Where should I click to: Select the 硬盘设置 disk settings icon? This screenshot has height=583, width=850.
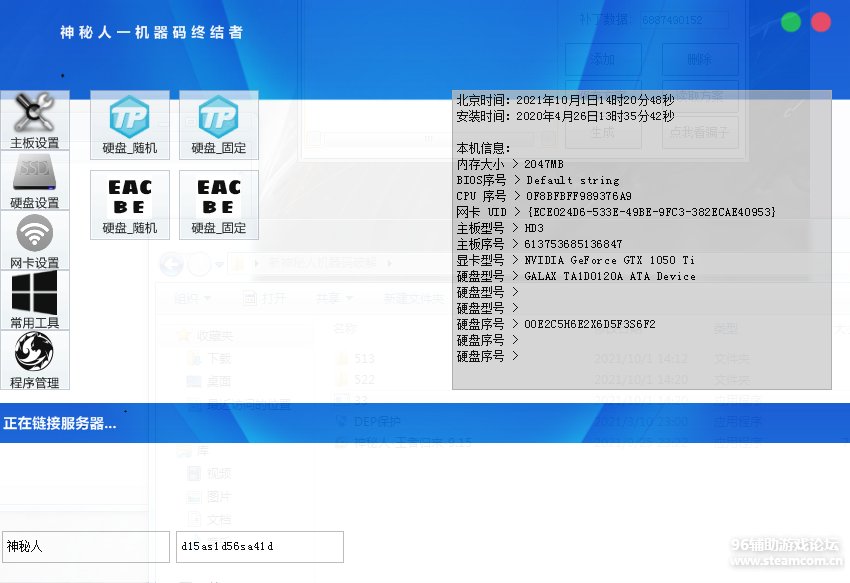35,179
